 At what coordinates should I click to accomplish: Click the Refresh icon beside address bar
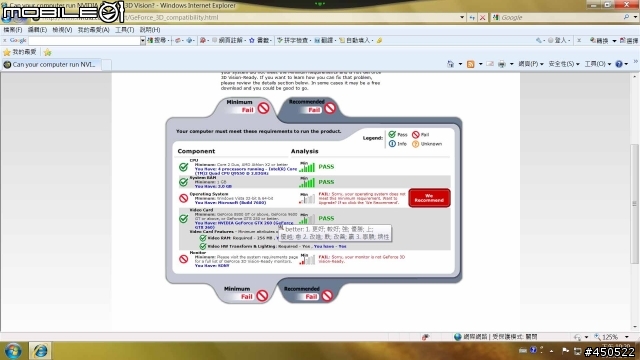pos(472,18)
